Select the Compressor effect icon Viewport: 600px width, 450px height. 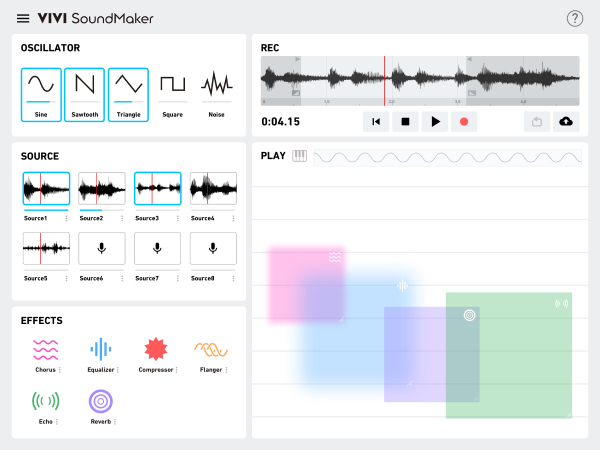(155, 349)
